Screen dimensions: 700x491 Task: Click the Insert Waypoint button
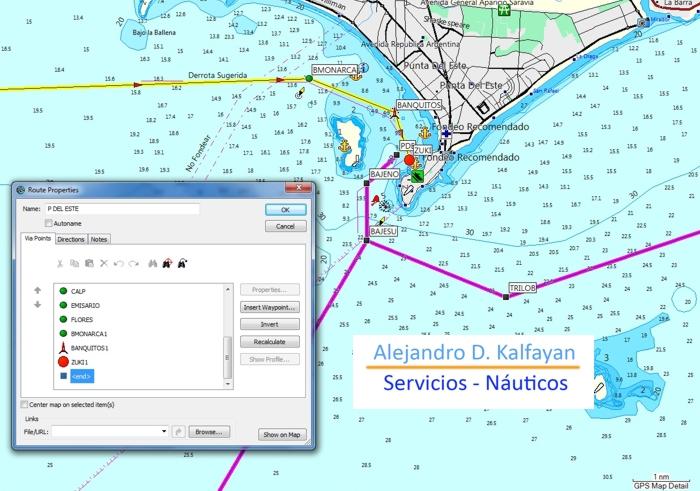pos(270,307)
